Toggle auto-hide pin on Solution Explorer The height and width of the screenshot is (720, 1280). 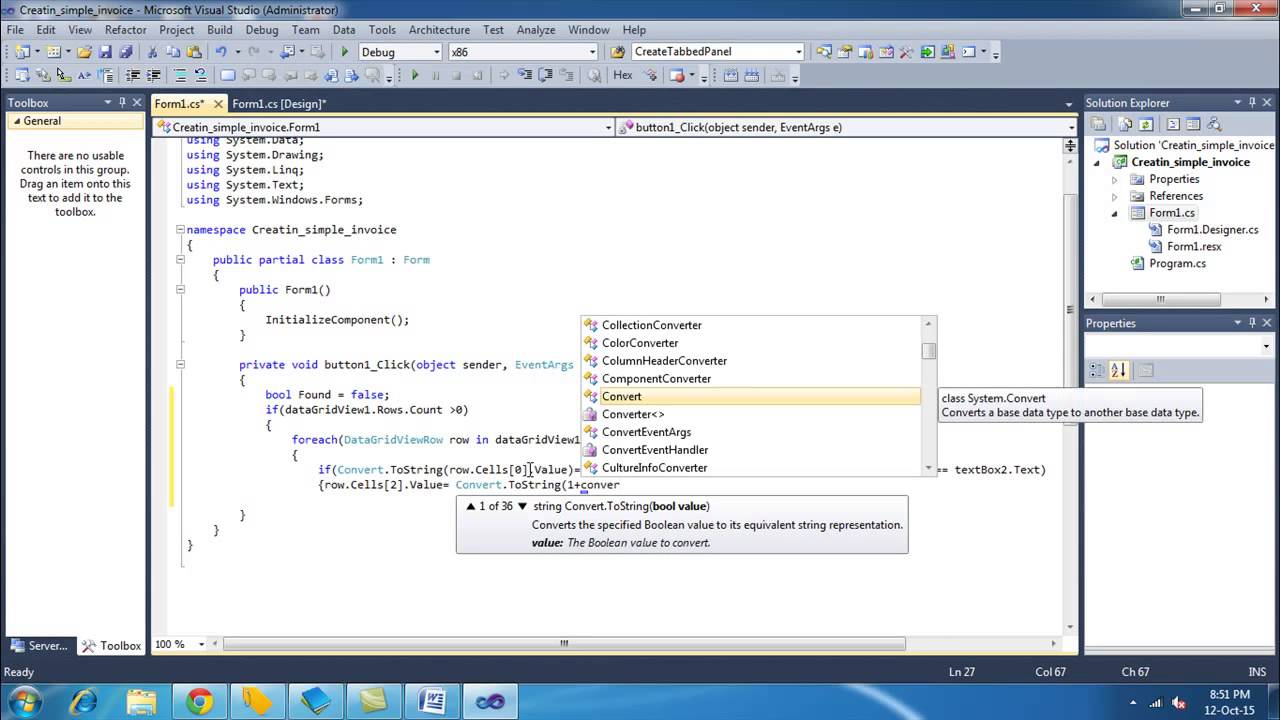pyautogui.click(x=1252, y=102)
